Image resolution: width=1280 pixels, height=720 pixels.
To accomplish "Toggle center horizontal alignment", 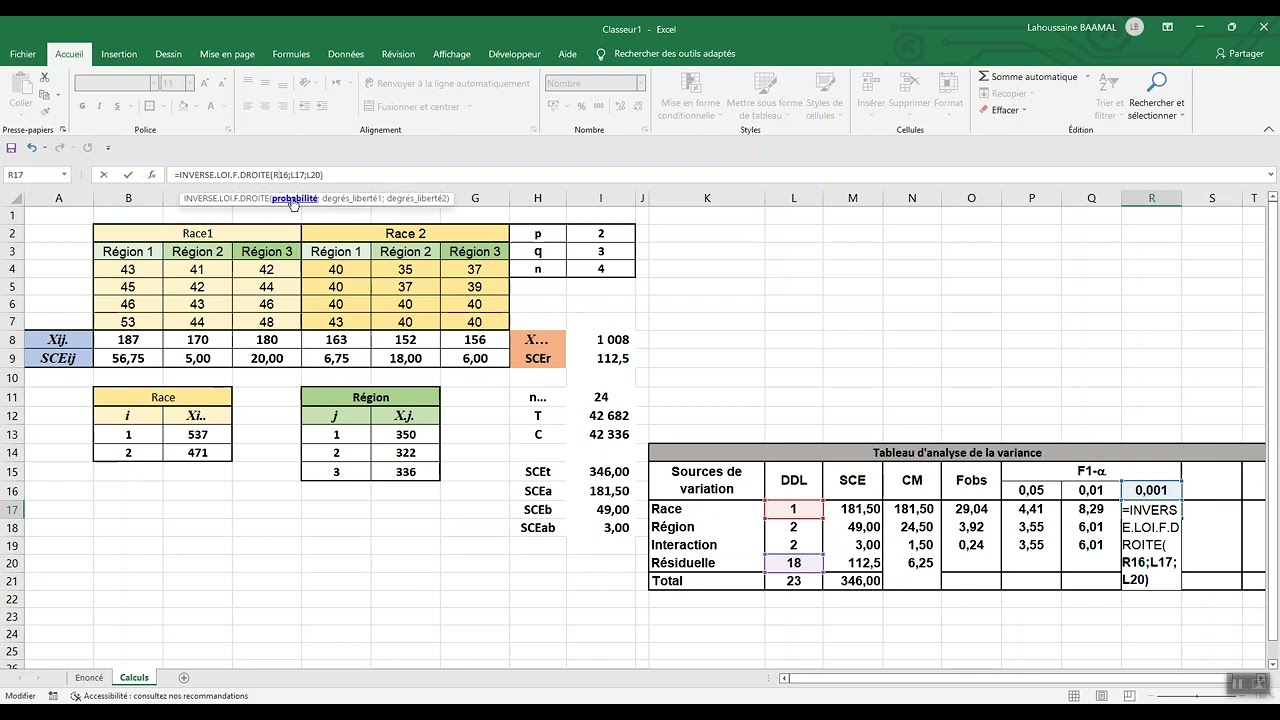I will 265,106.
